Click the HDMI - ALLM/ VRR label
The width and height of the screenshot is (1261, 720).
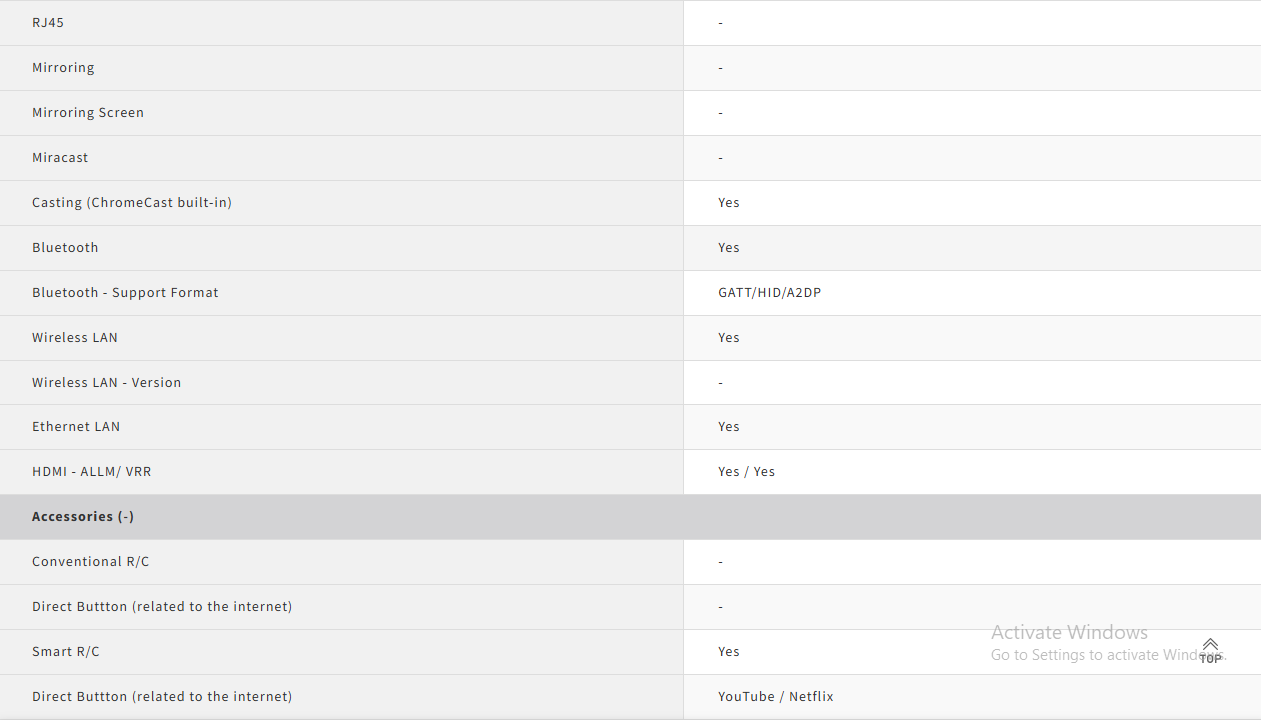click(x=92, y=472)
